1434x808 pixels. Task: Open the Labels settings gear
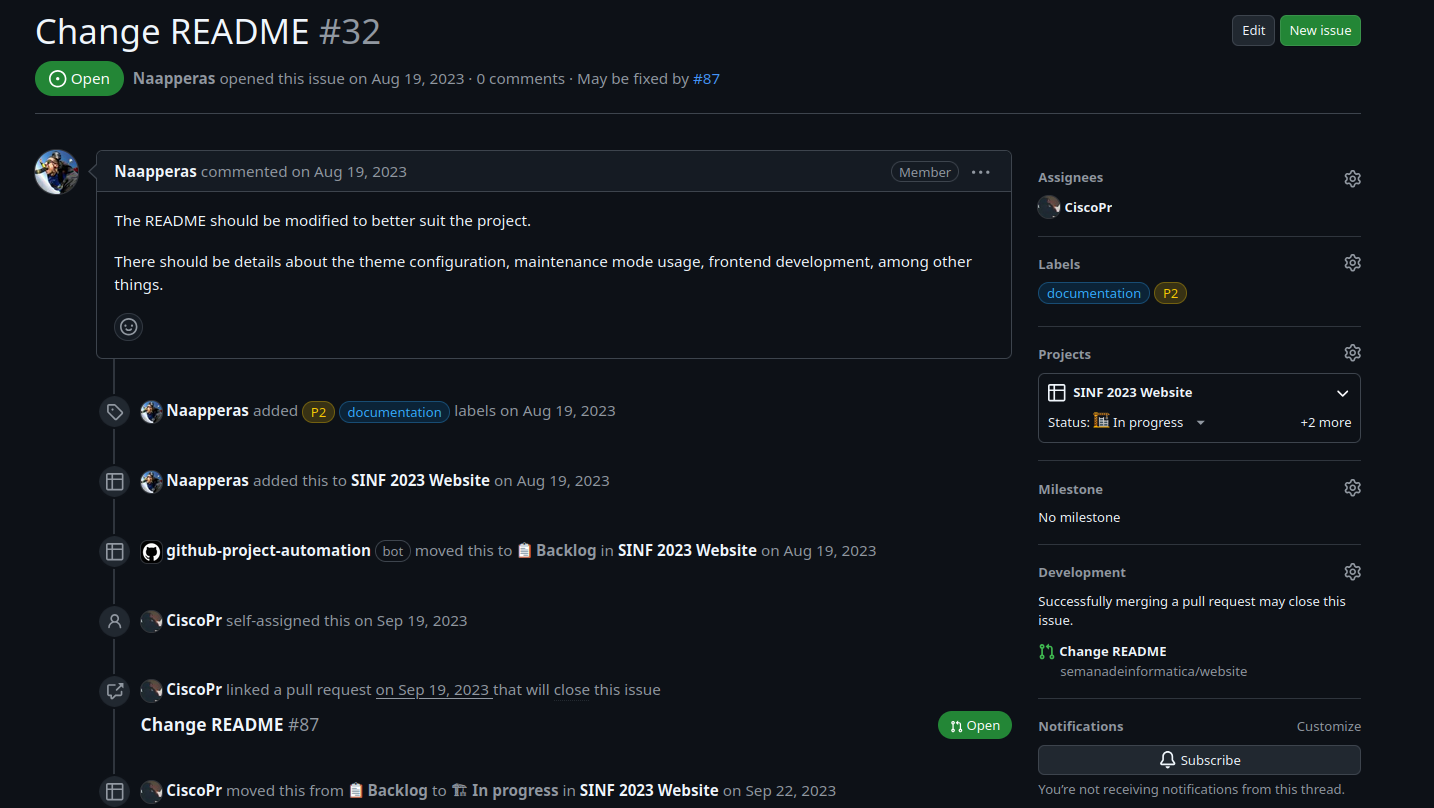point(1352,263)
